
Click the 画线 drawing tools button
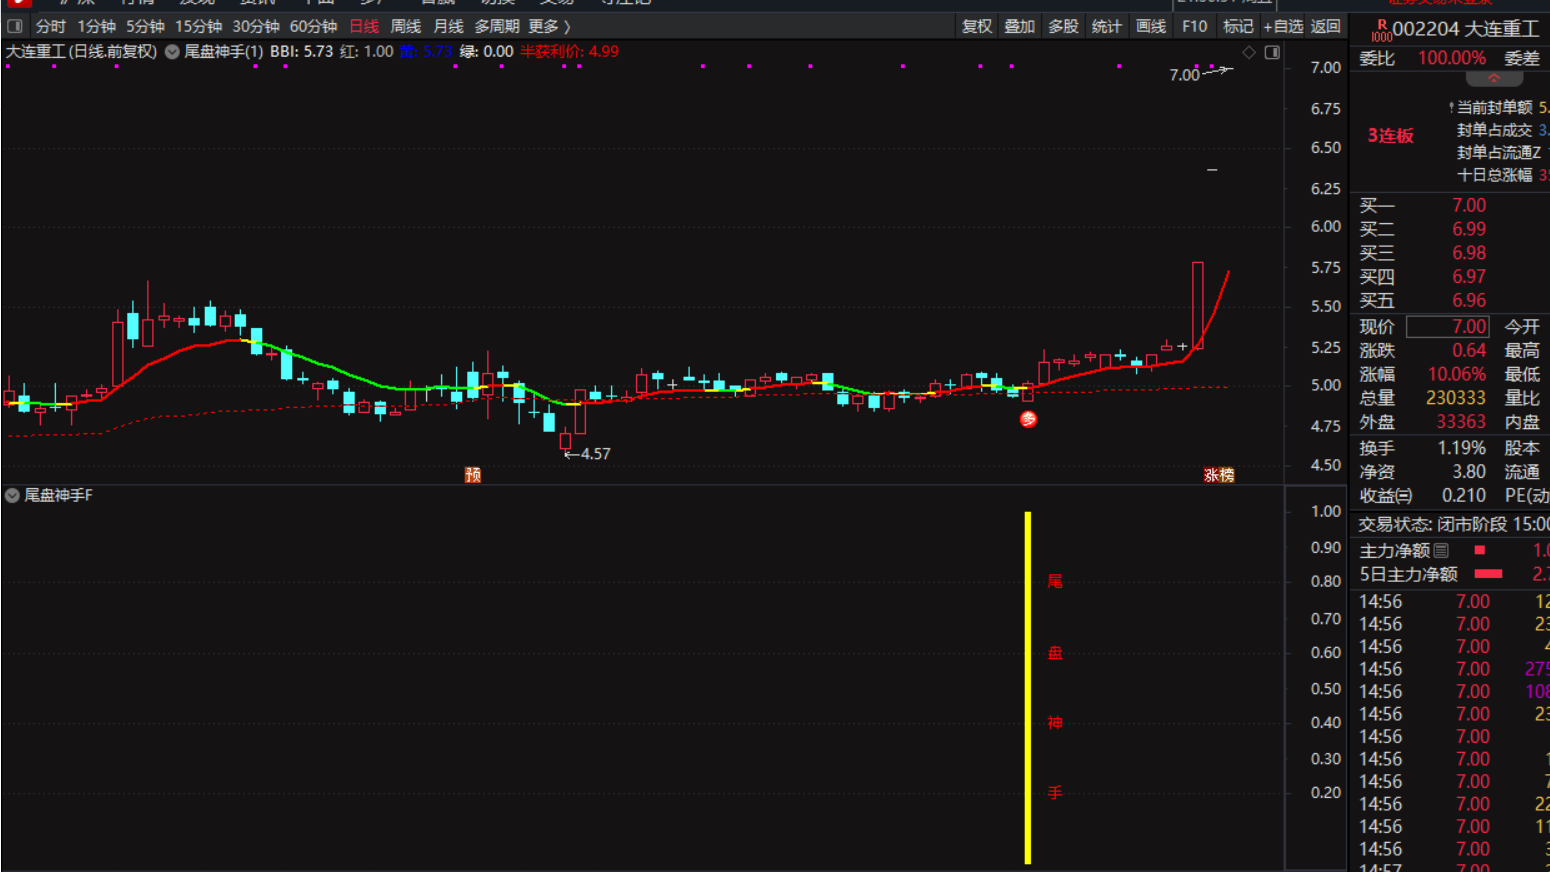(x=1150, y=26)
